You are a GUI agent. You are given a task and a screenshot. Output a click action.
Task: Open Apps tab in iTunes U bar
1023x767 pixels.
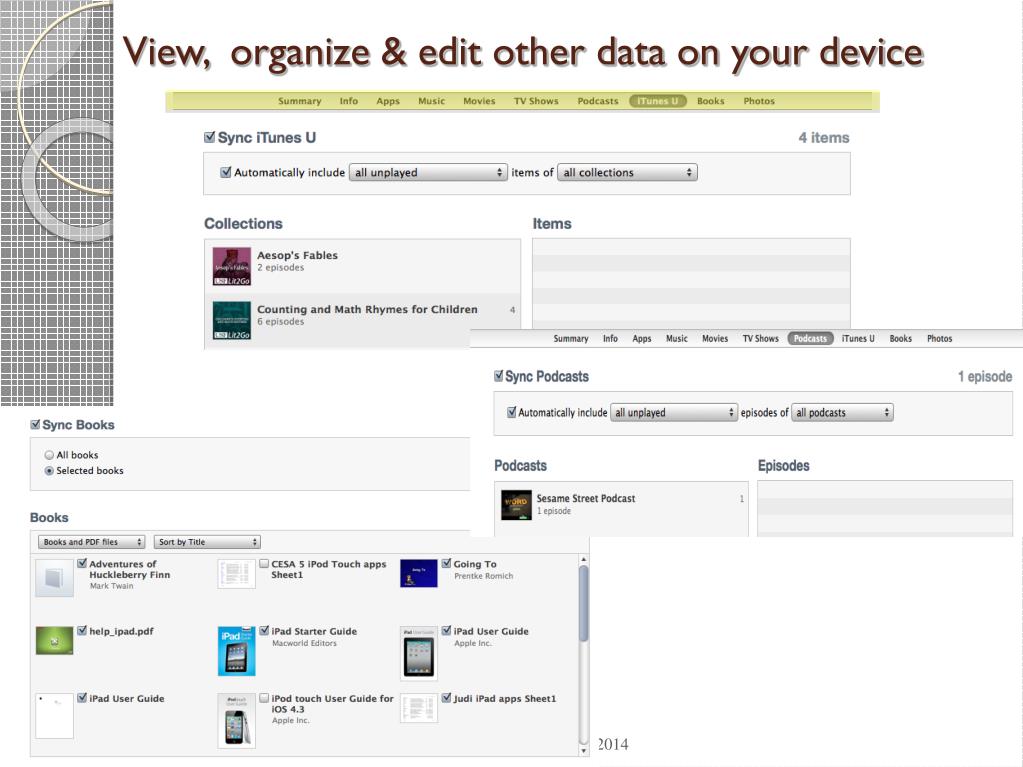click(x=388, y=101)
